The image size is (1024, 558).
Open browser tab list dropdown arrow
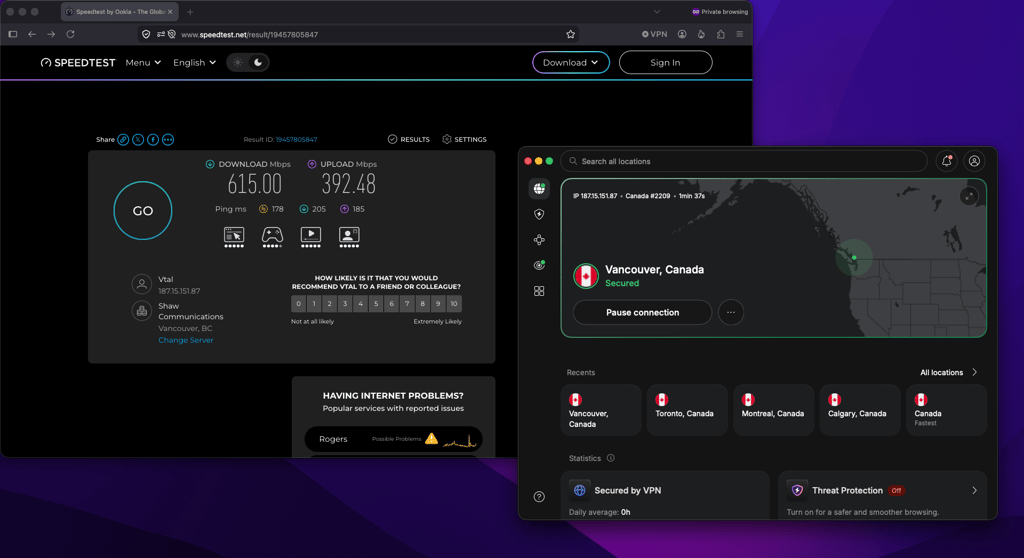click(x=657, y=12)
